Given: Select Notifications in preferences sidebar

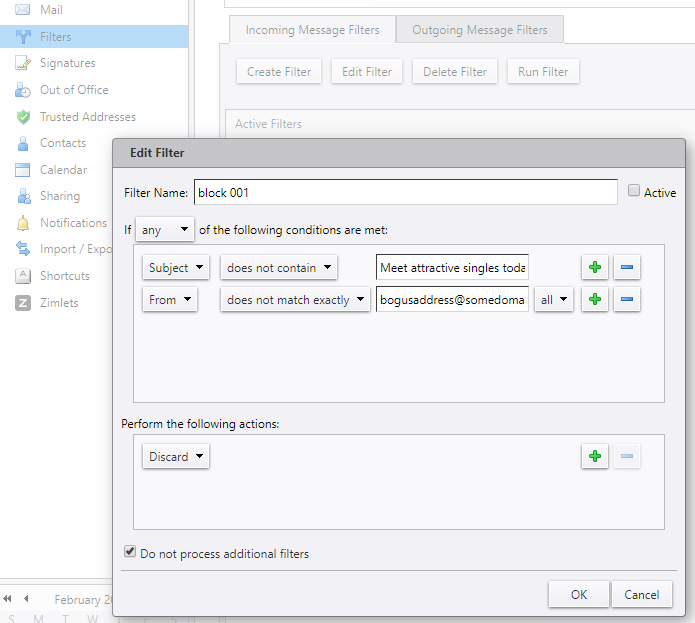Looking at the screenshot, I should (x=74, y=223).
